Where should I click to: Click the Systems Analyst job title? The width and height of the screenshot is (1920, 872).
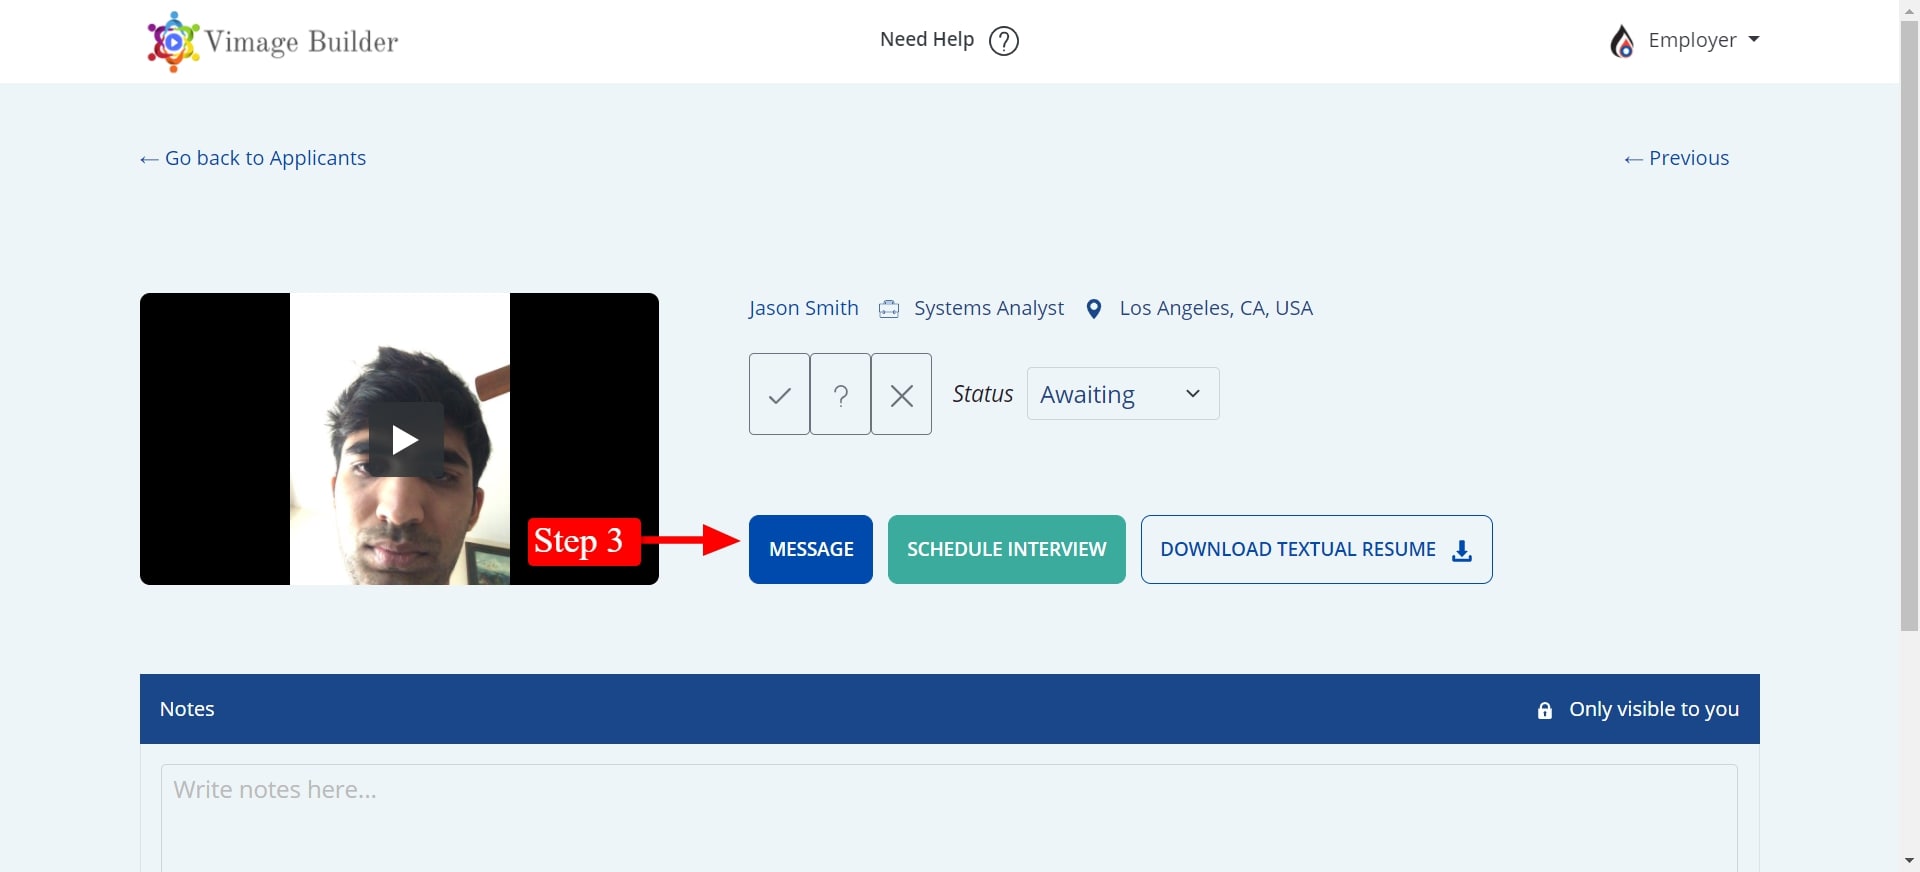[989, 308]
